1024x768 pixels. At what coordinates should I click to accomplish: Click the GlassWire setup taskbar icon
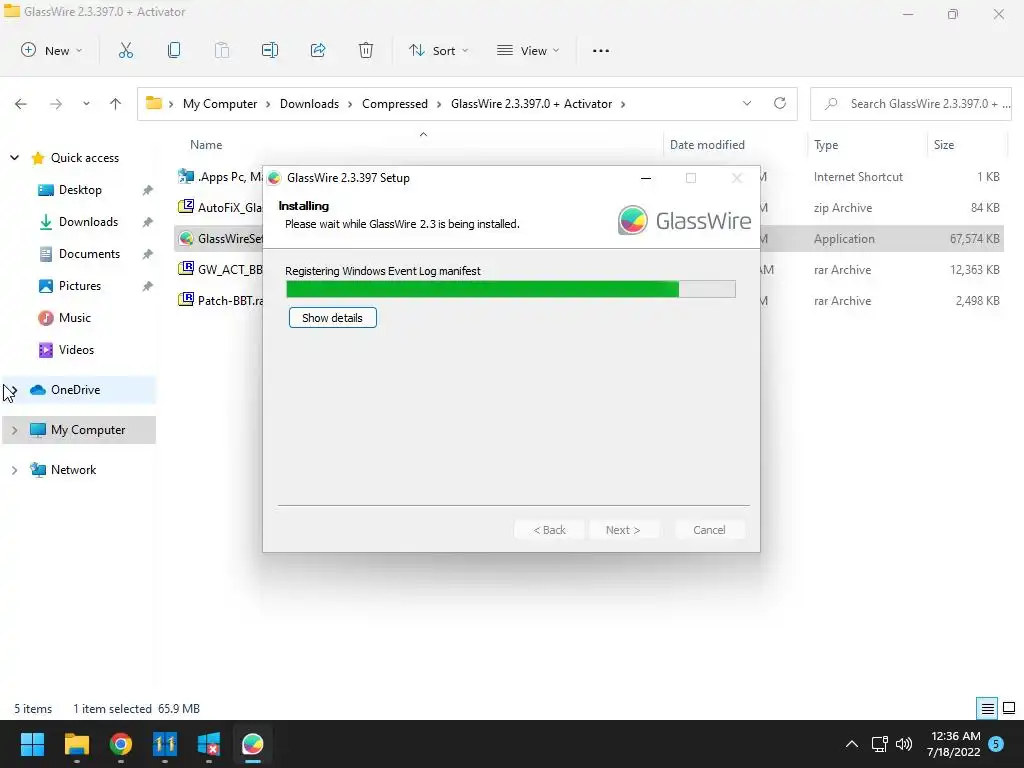253,744
